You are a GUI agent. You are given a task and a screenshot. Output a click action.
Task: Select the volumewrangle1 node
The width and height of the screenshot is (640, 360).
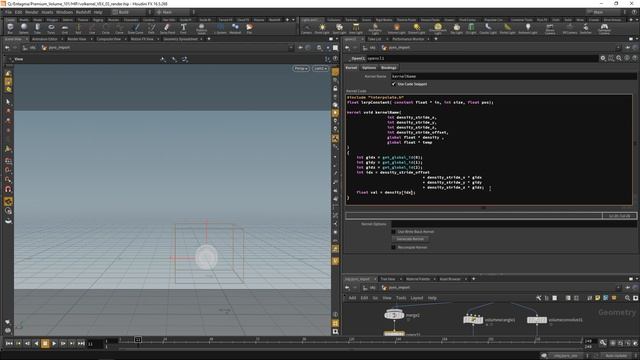473,320
